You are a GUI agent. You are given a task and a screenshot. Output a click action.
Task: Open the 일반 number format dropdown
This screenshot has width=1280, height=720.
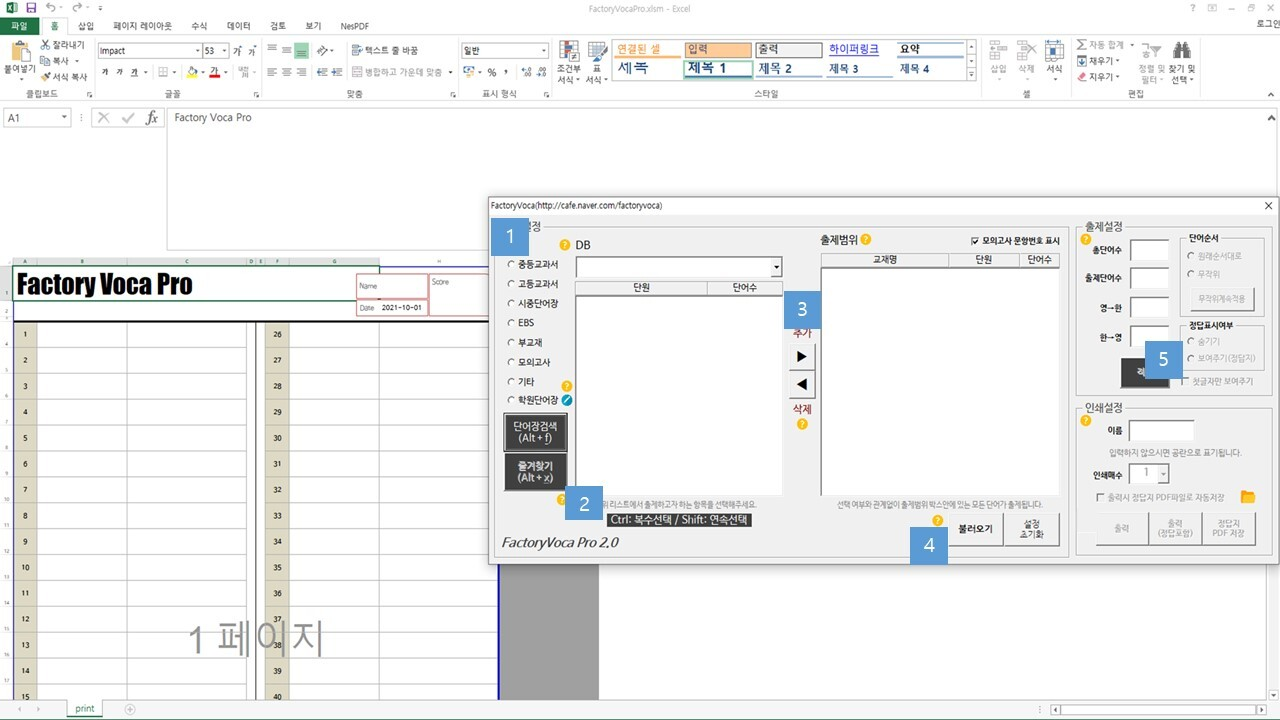(x=542, y=50)
